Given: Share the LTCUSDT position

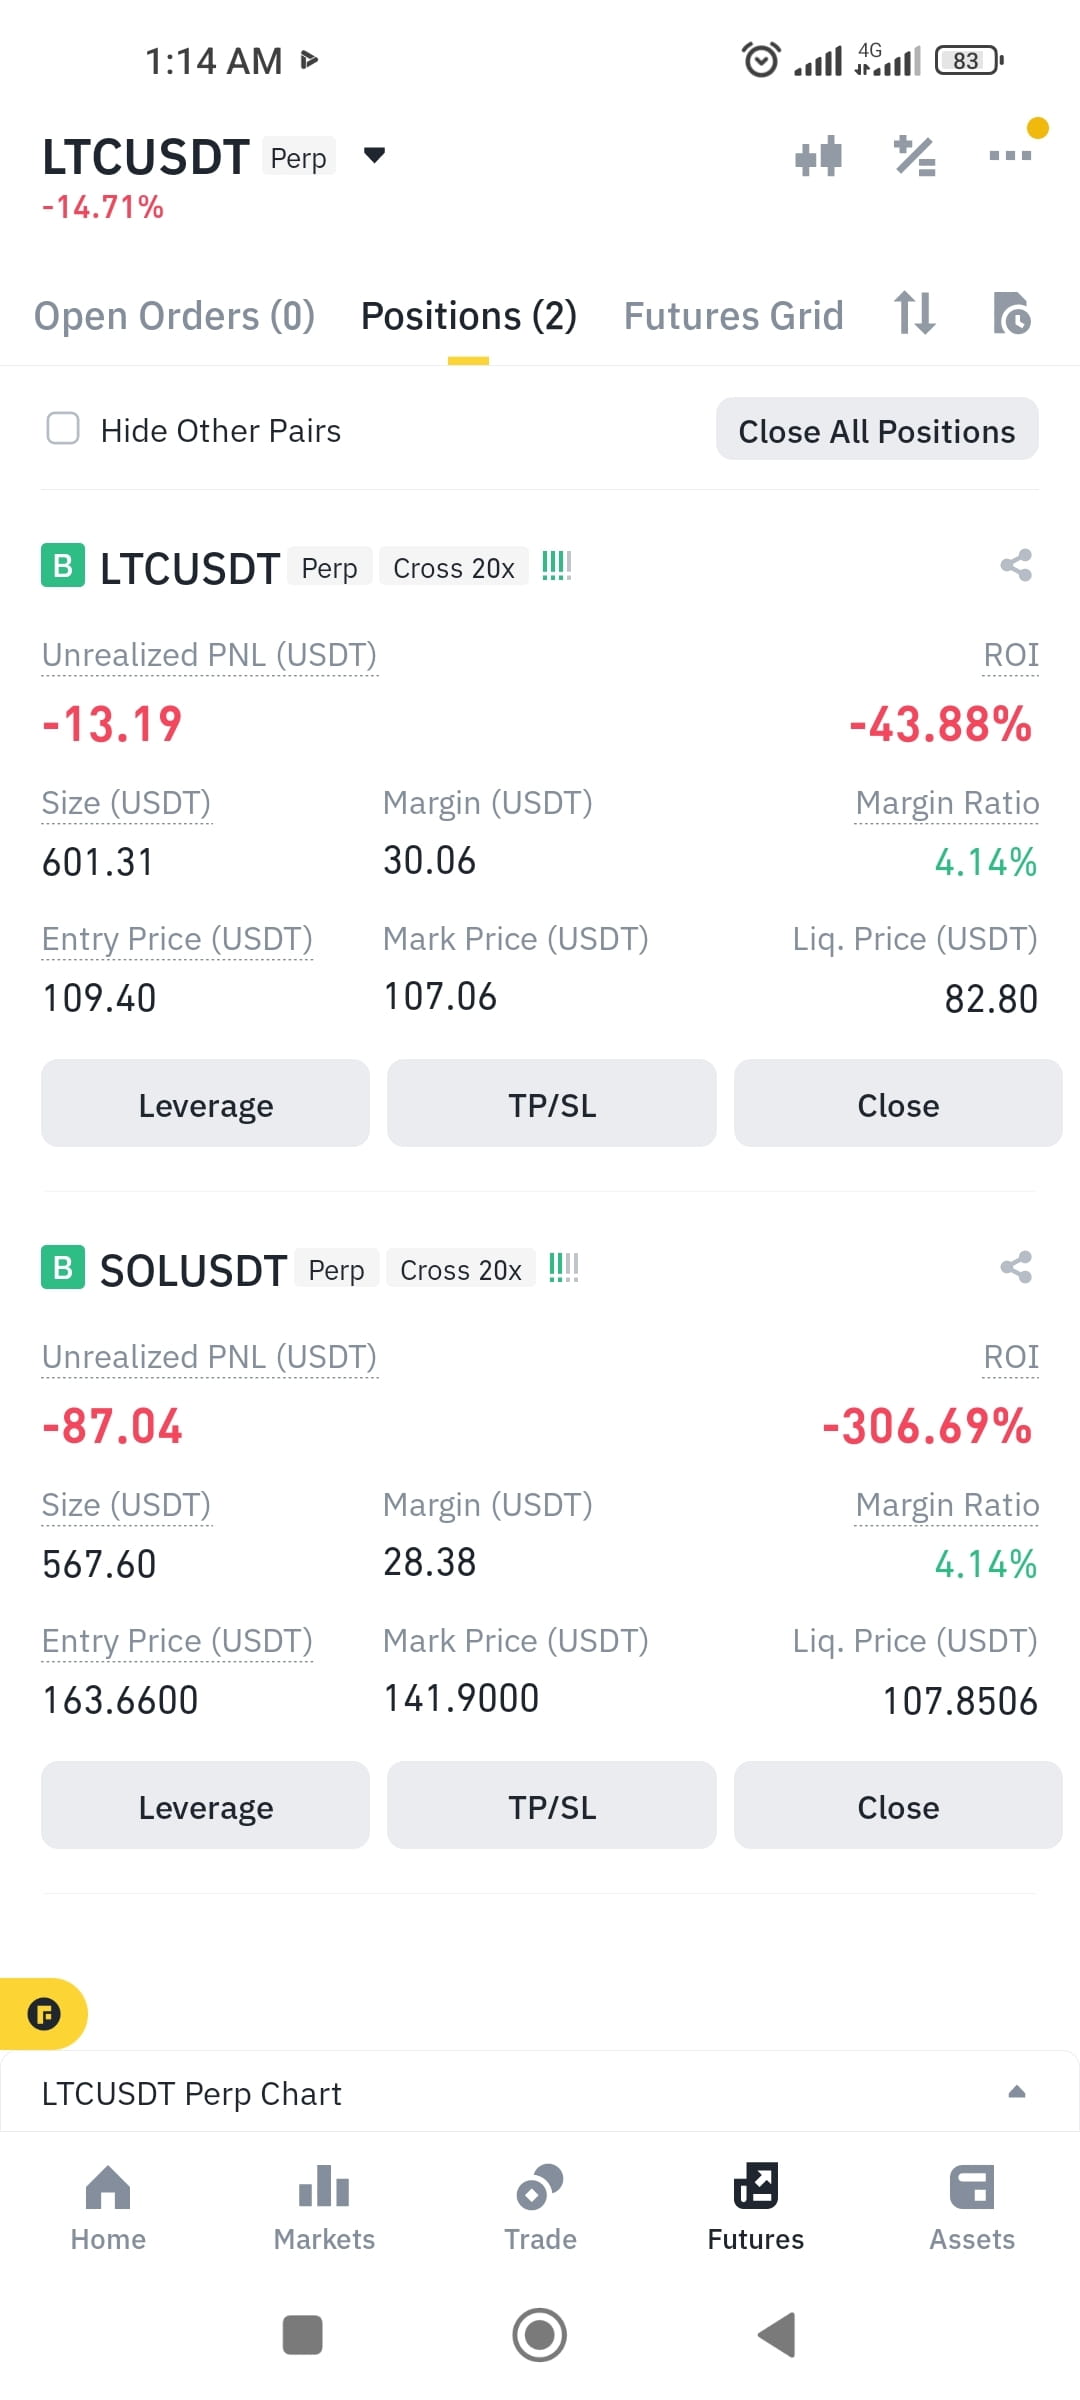Looking at the screenshot, I should tap(1016, 566).
